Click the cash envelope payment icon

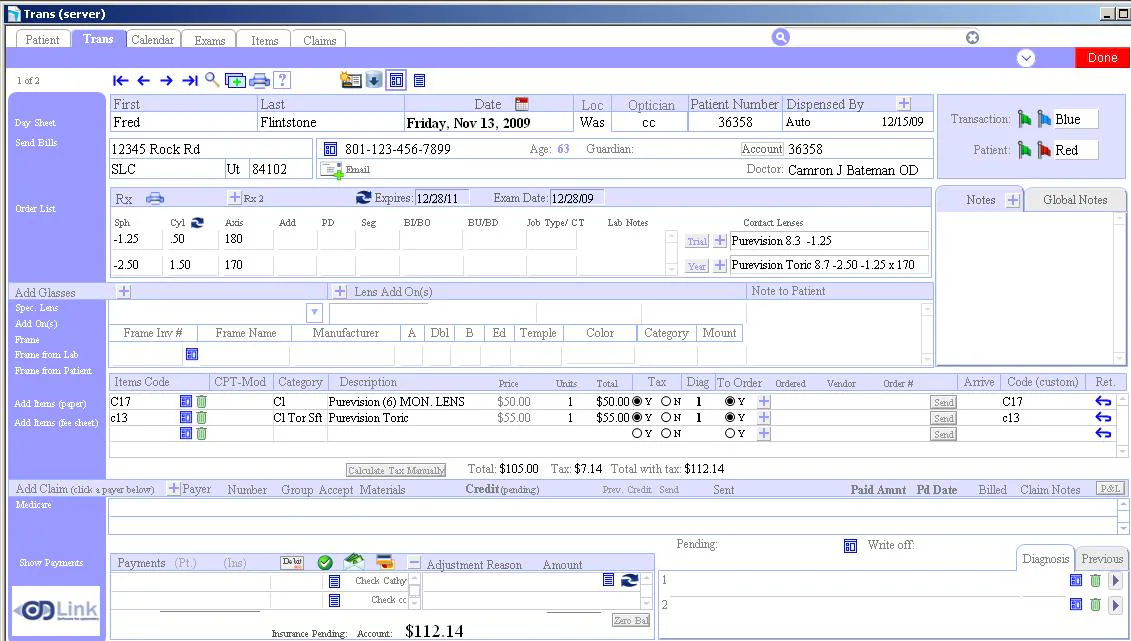[x=354, y=562]
